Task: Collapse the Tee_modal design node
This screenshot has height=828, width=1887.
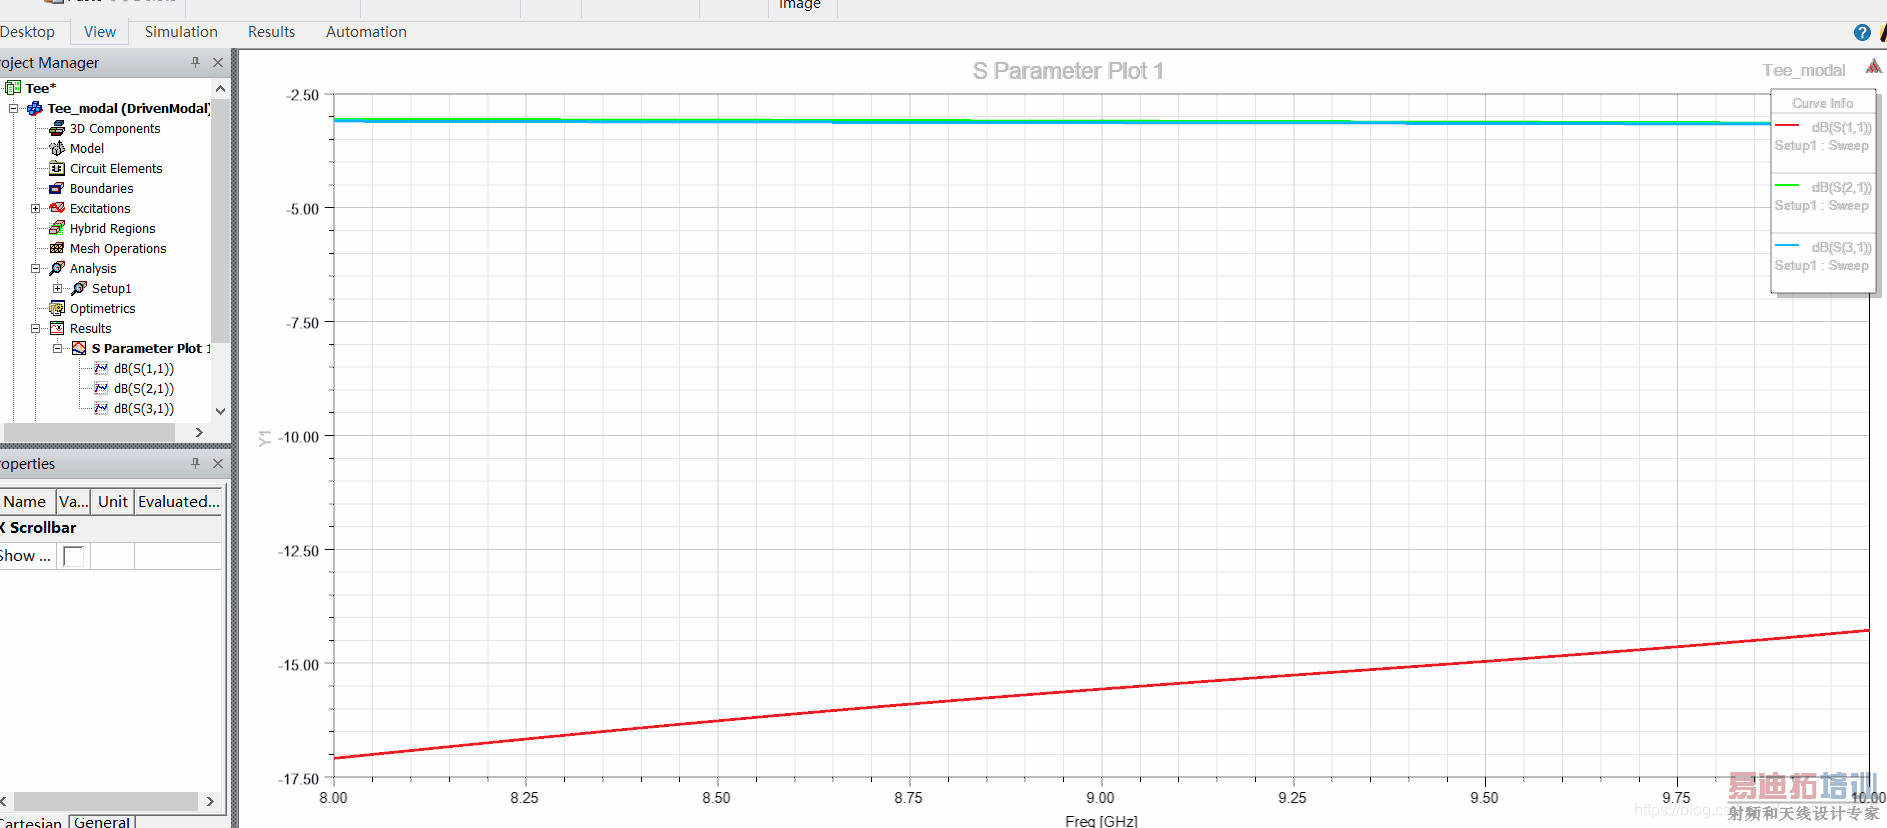Action: (x=14, y=108)
